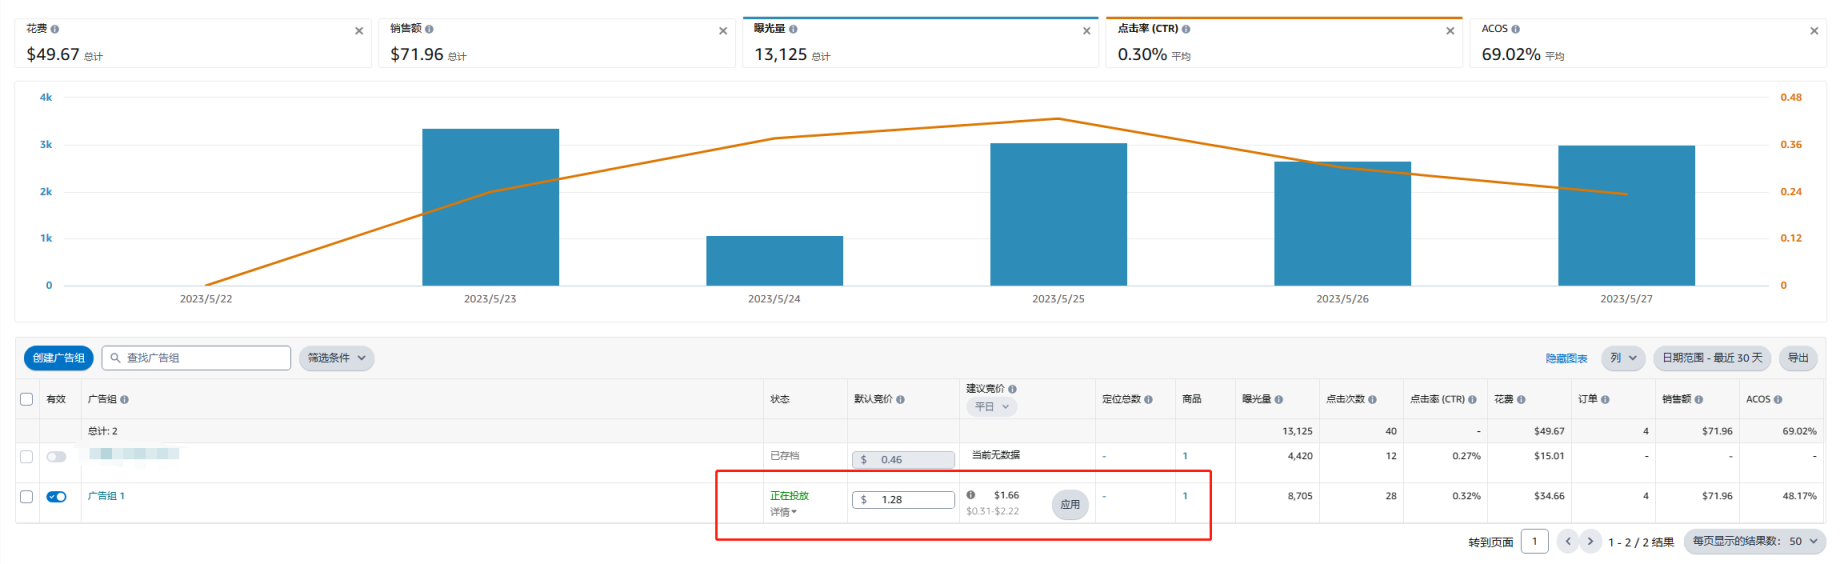This screenshot has width=1840, height=564.
Task: Click 商品 count link in archived row
Action: coord(1185,456)
